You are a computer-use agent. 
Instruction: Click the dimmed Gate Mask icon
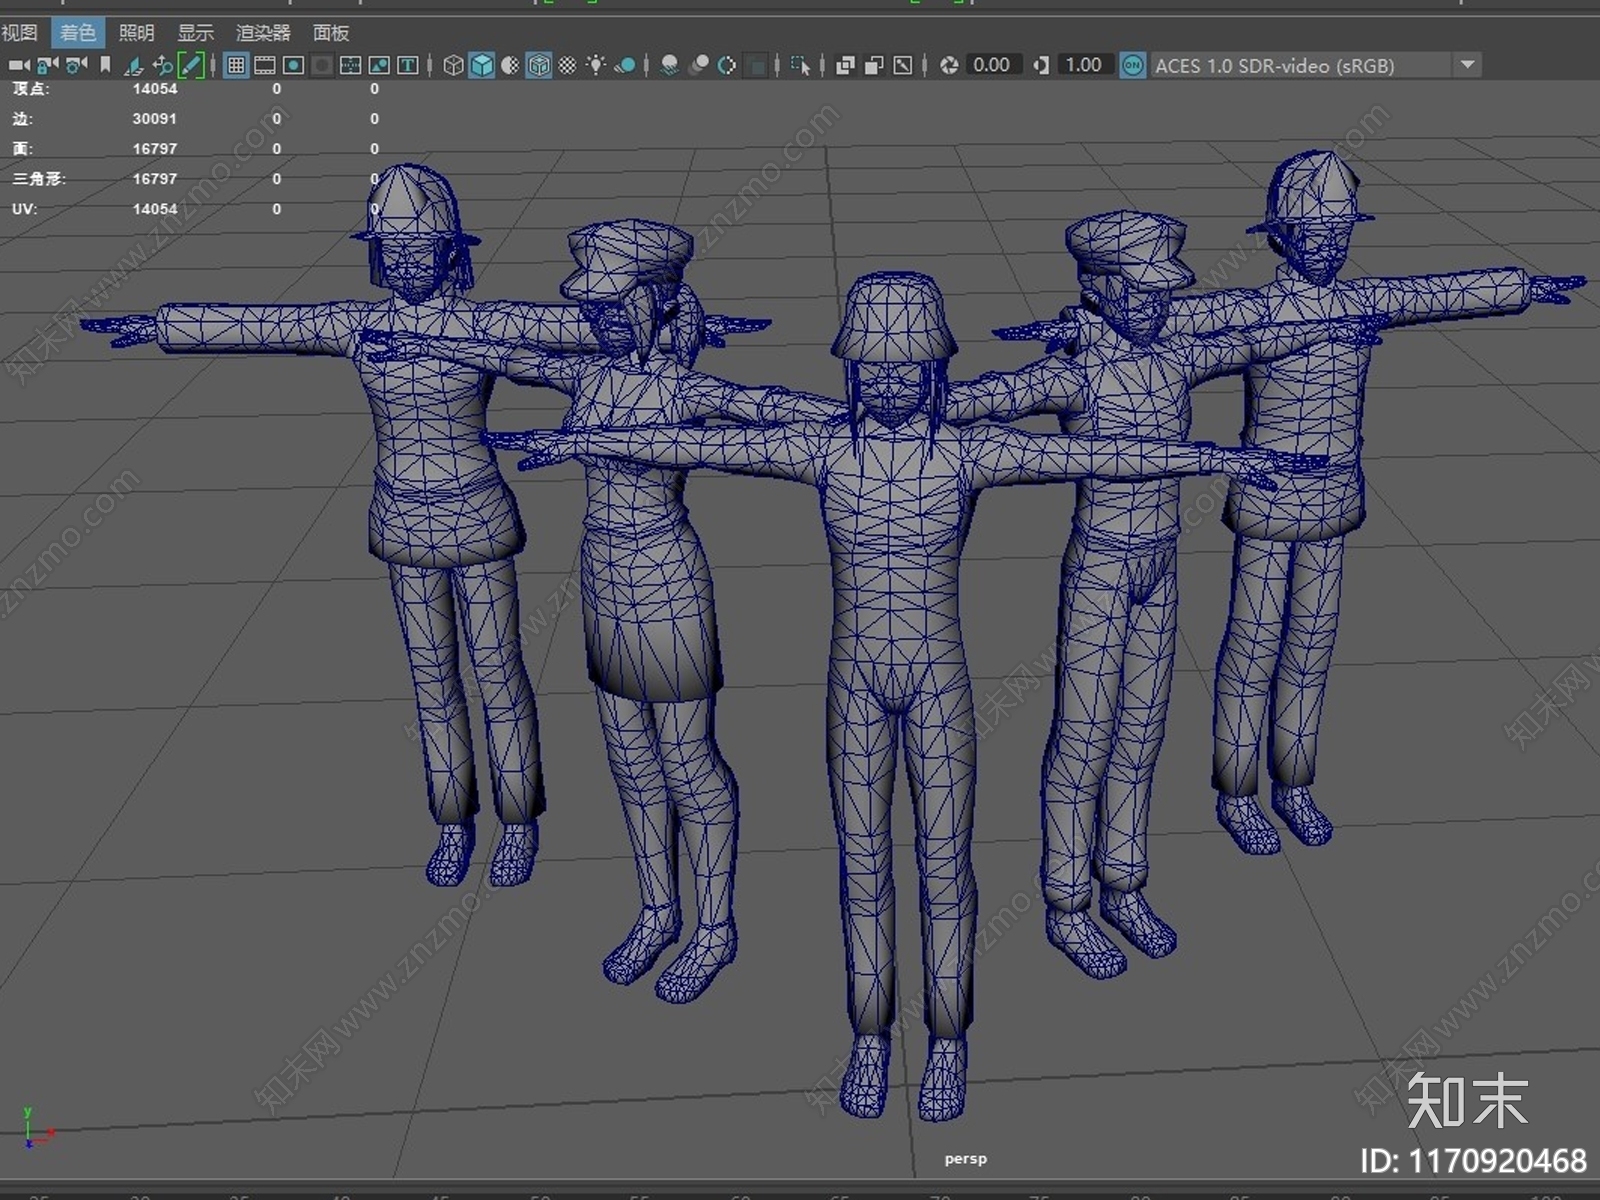point(322,65)
